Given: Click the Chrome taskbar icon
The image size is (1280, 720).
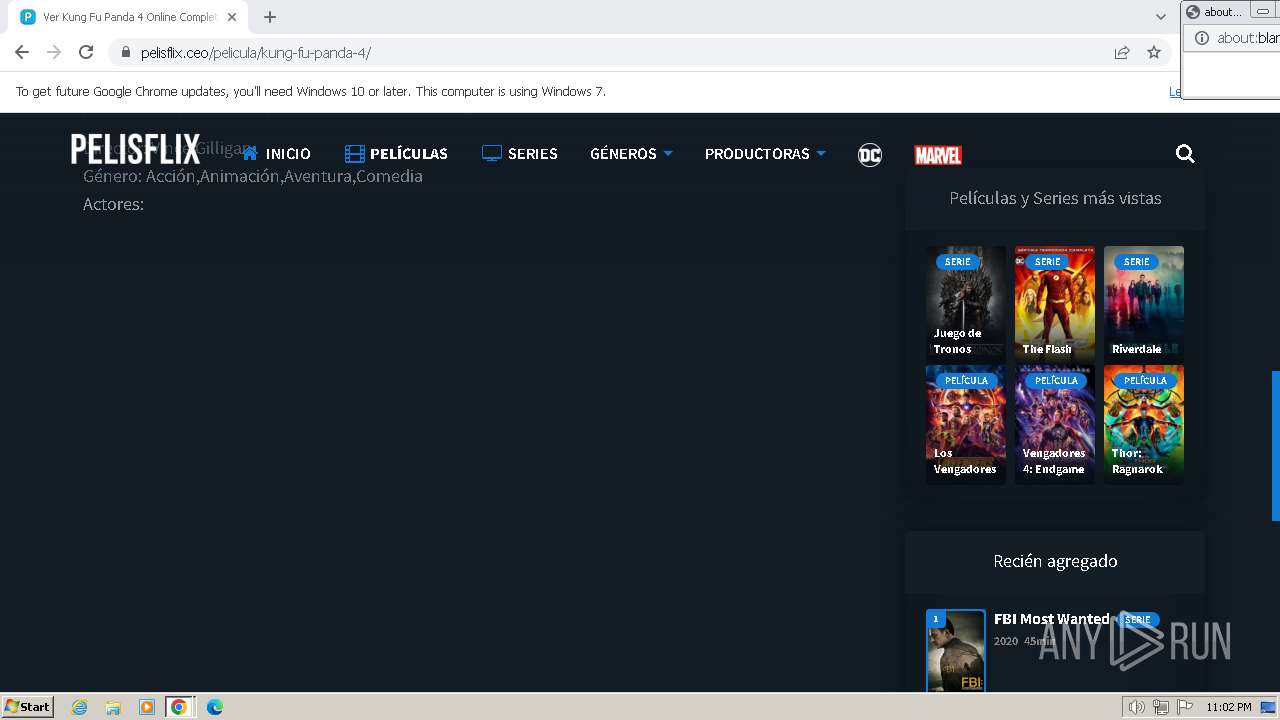Looking at the screenshot, I should [179, 707].
